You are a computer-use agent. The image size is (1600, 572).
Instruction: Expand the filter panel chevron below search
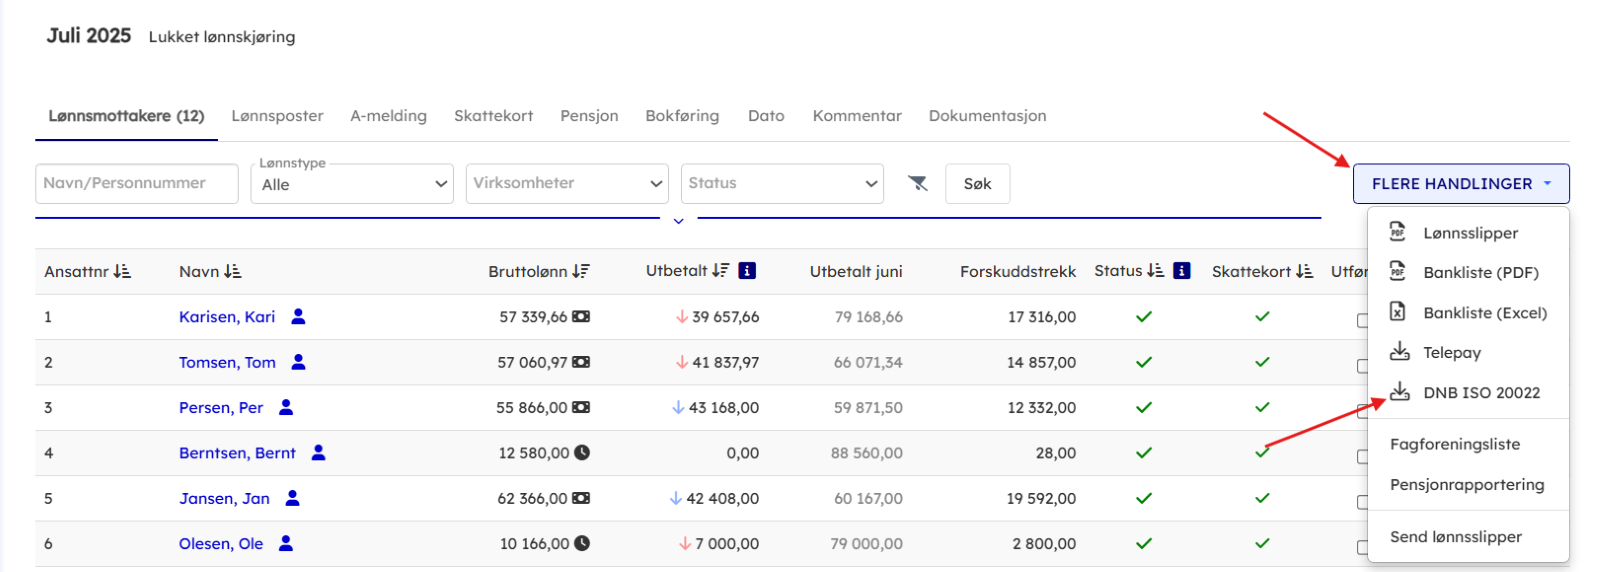(678, 221)
